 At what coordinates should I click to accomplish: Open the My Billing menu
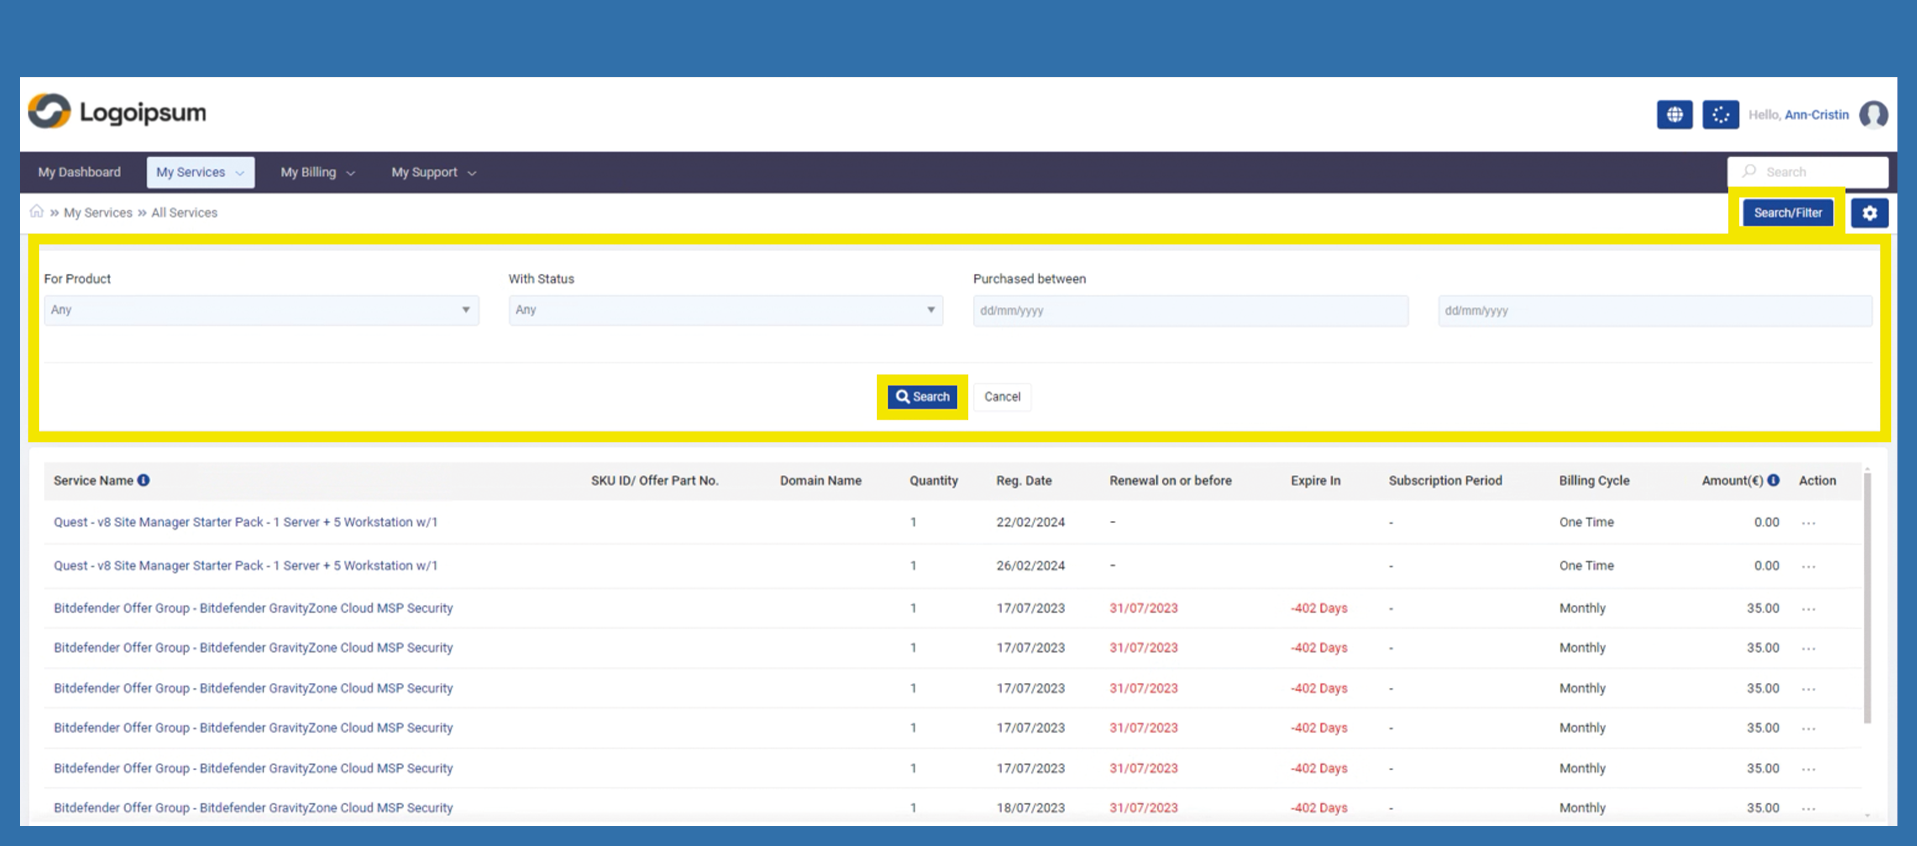point(317,172)
